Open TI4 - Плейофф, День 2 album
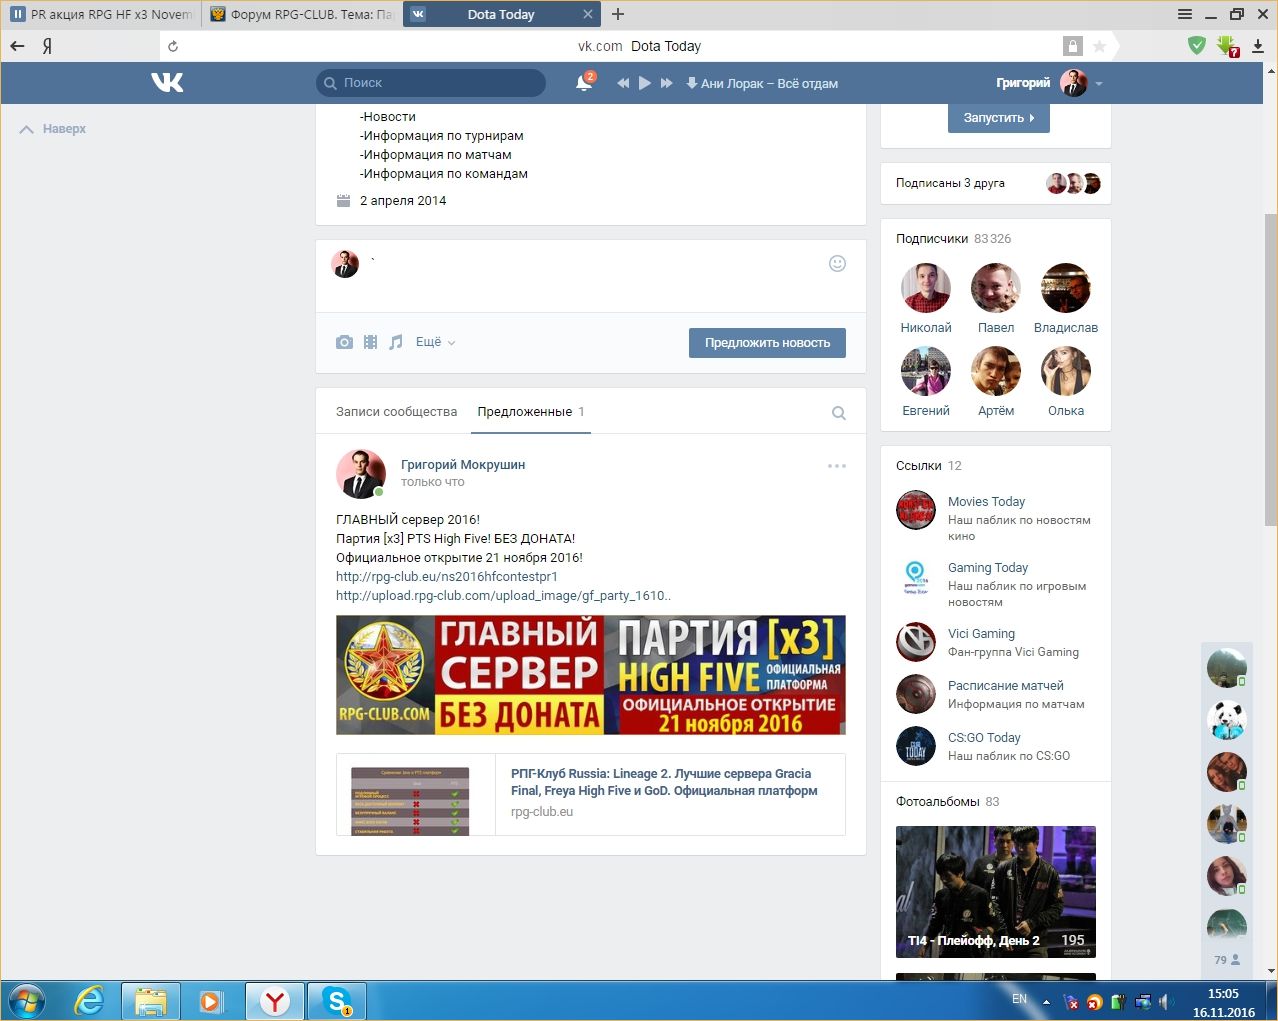 (996, 892)
